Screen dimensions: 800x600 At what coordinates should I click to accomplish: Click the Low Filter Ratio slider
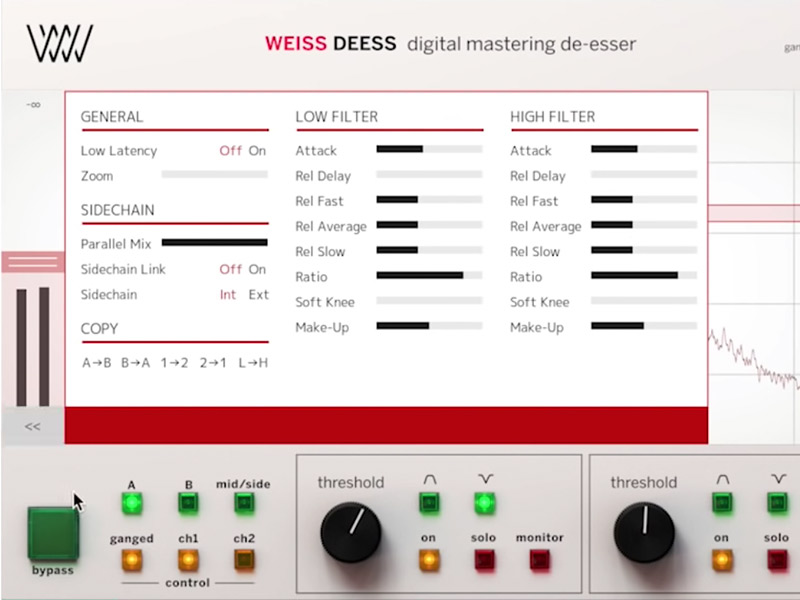(429, 276)
